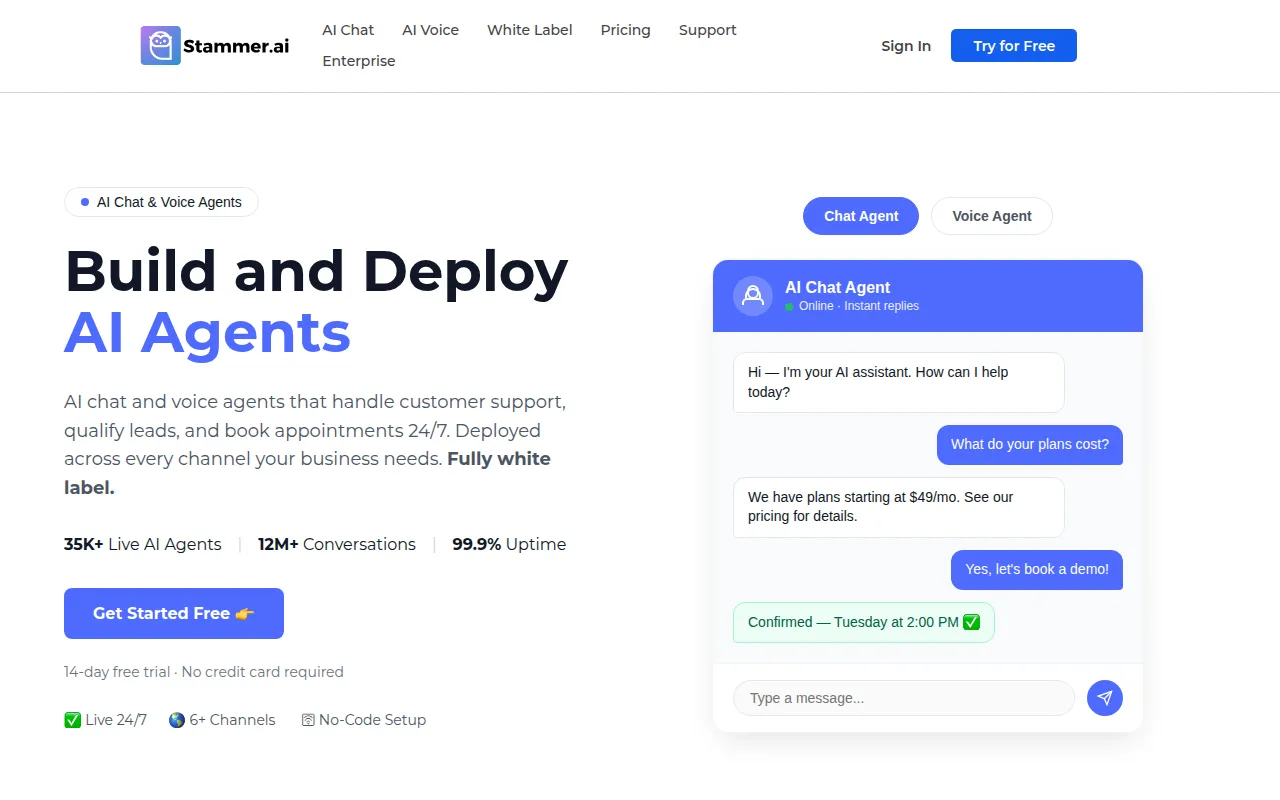Click the '99.9% Uptime' stat
The width and height of the screenshot is (1280, 800).
coord(509,545)
